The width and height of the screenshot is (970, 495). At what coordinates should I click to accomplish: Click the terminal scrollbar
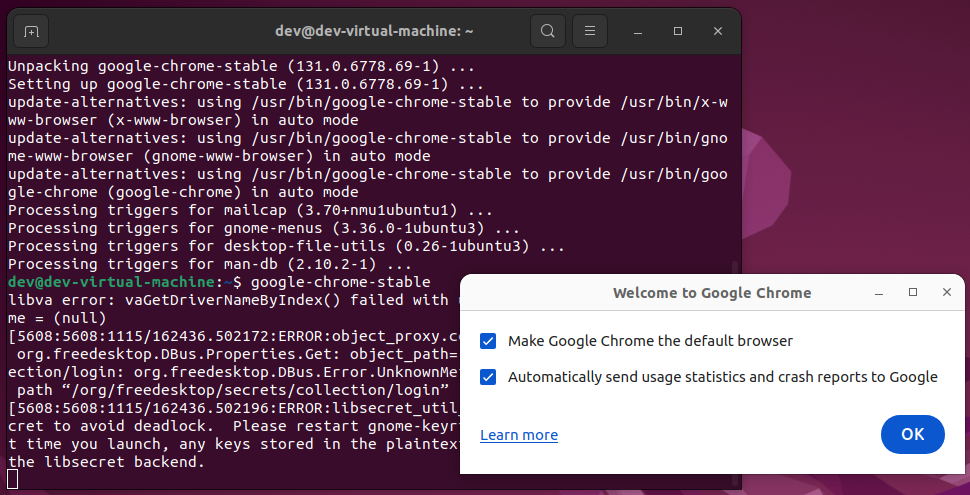click(x=736, y=269)
